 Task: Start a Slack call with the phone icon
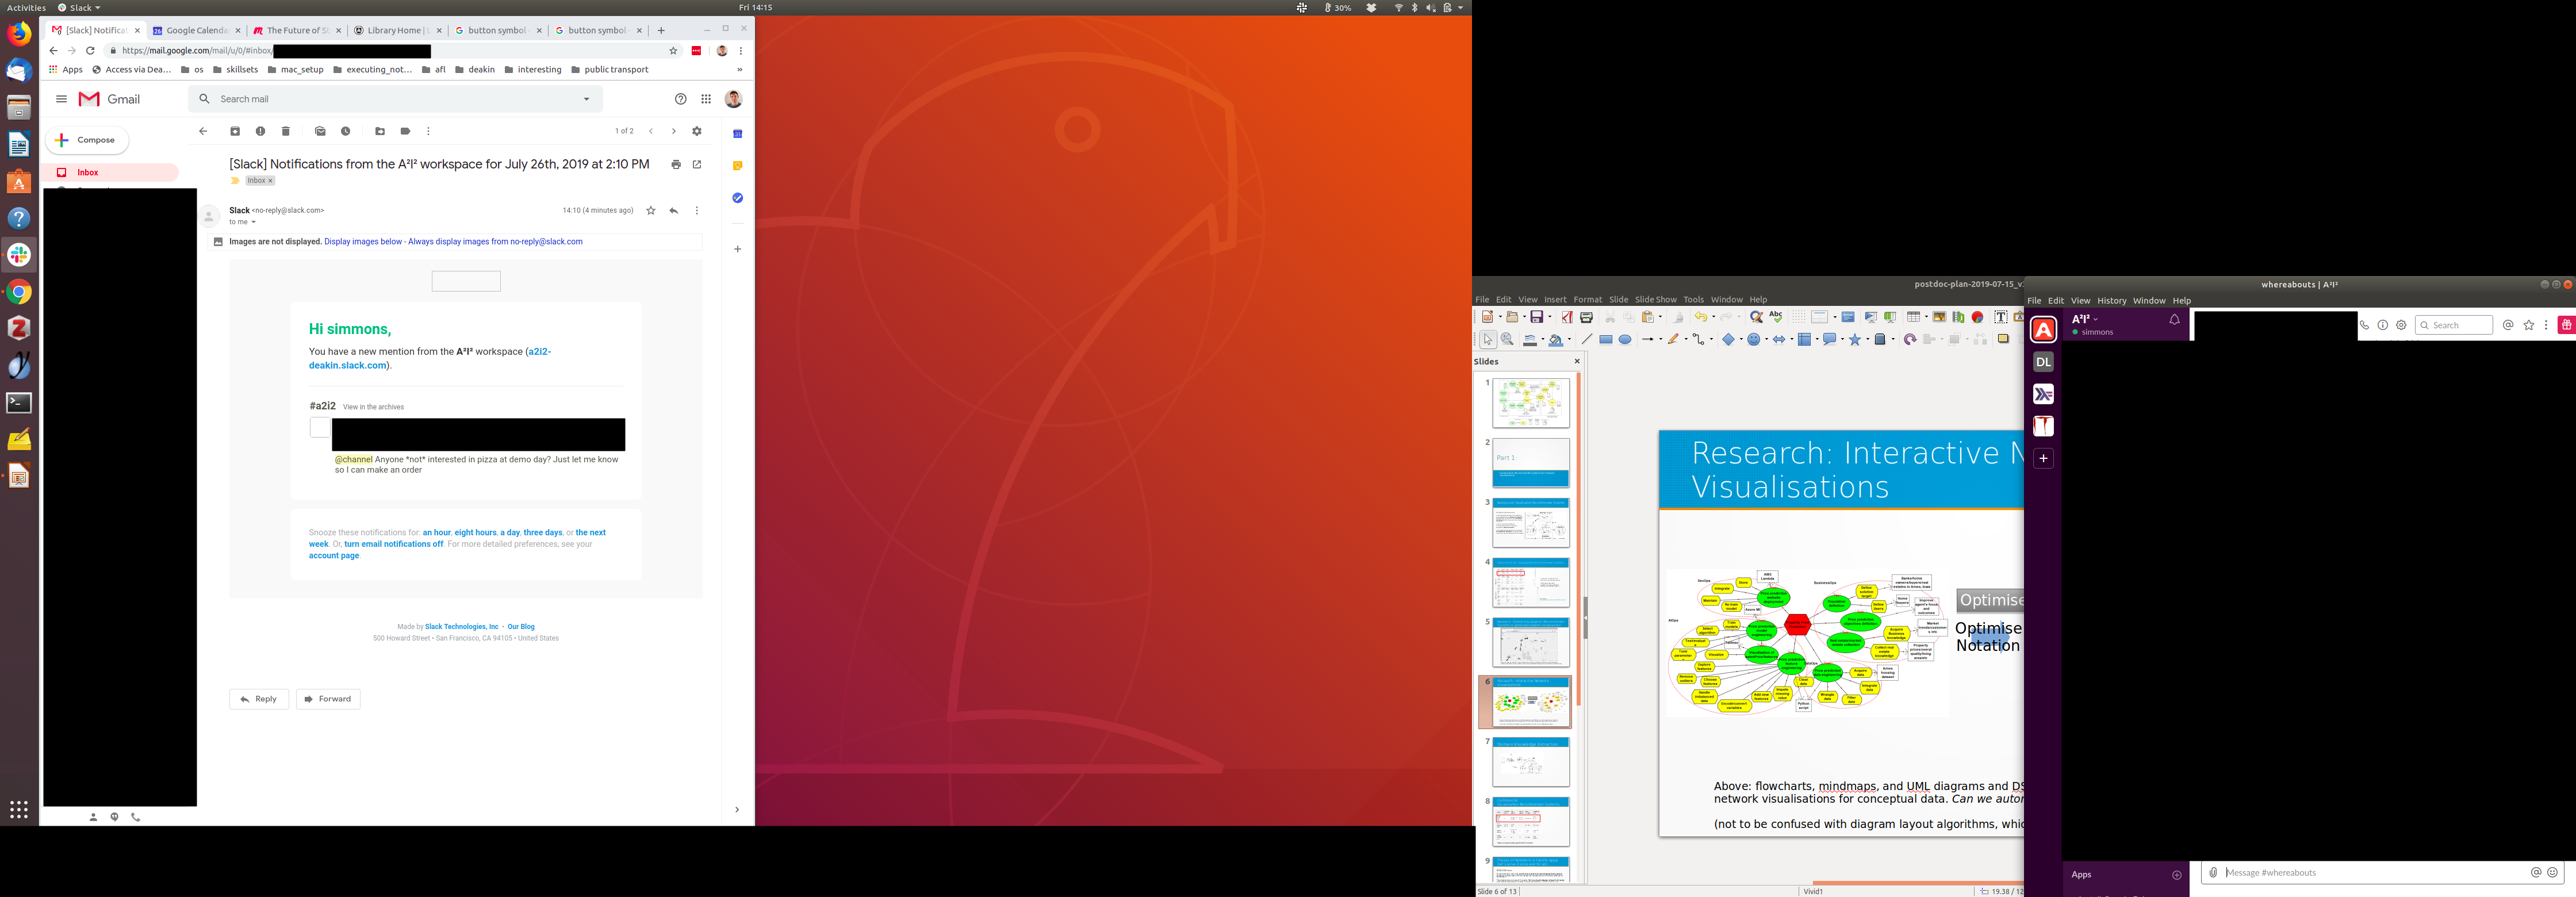2365,325
